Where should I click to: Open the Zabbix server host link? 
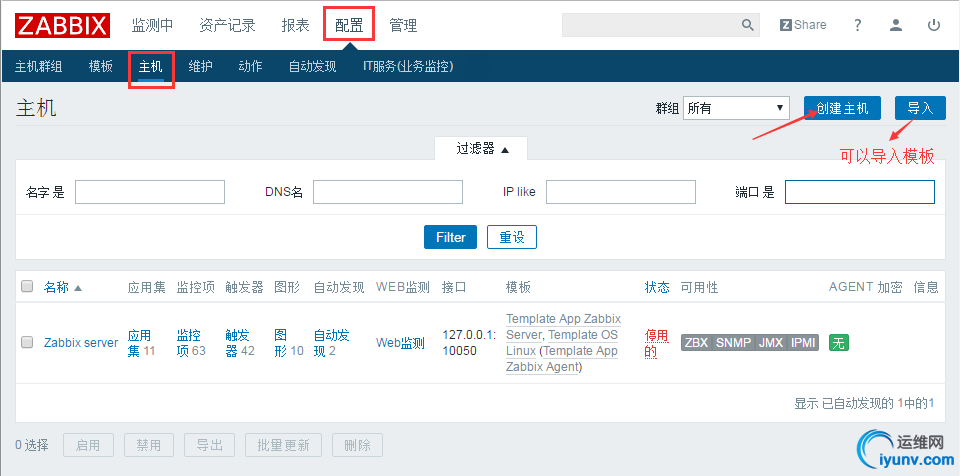point(81,343)
